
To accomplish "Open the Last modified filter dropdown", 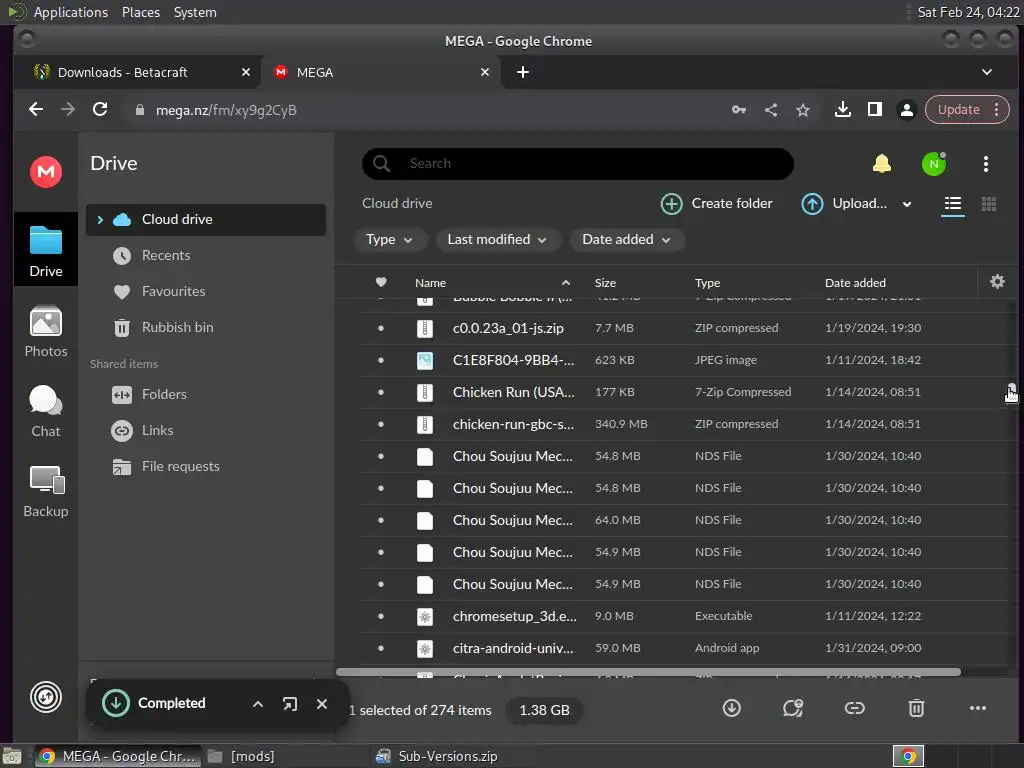I will [x=497, y=240].
